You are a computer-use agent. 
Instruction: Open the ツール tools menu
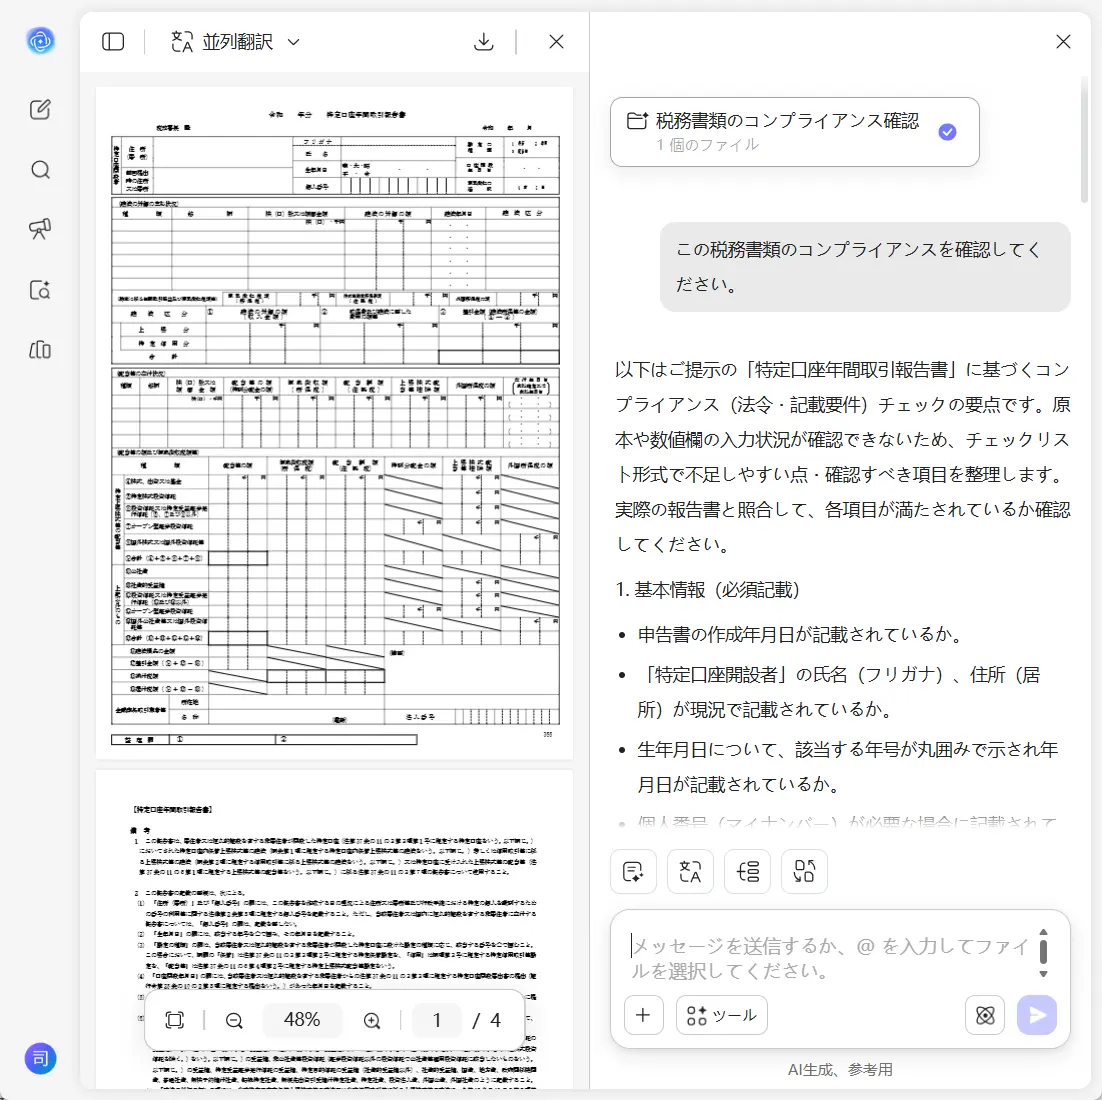[722, 1015]
